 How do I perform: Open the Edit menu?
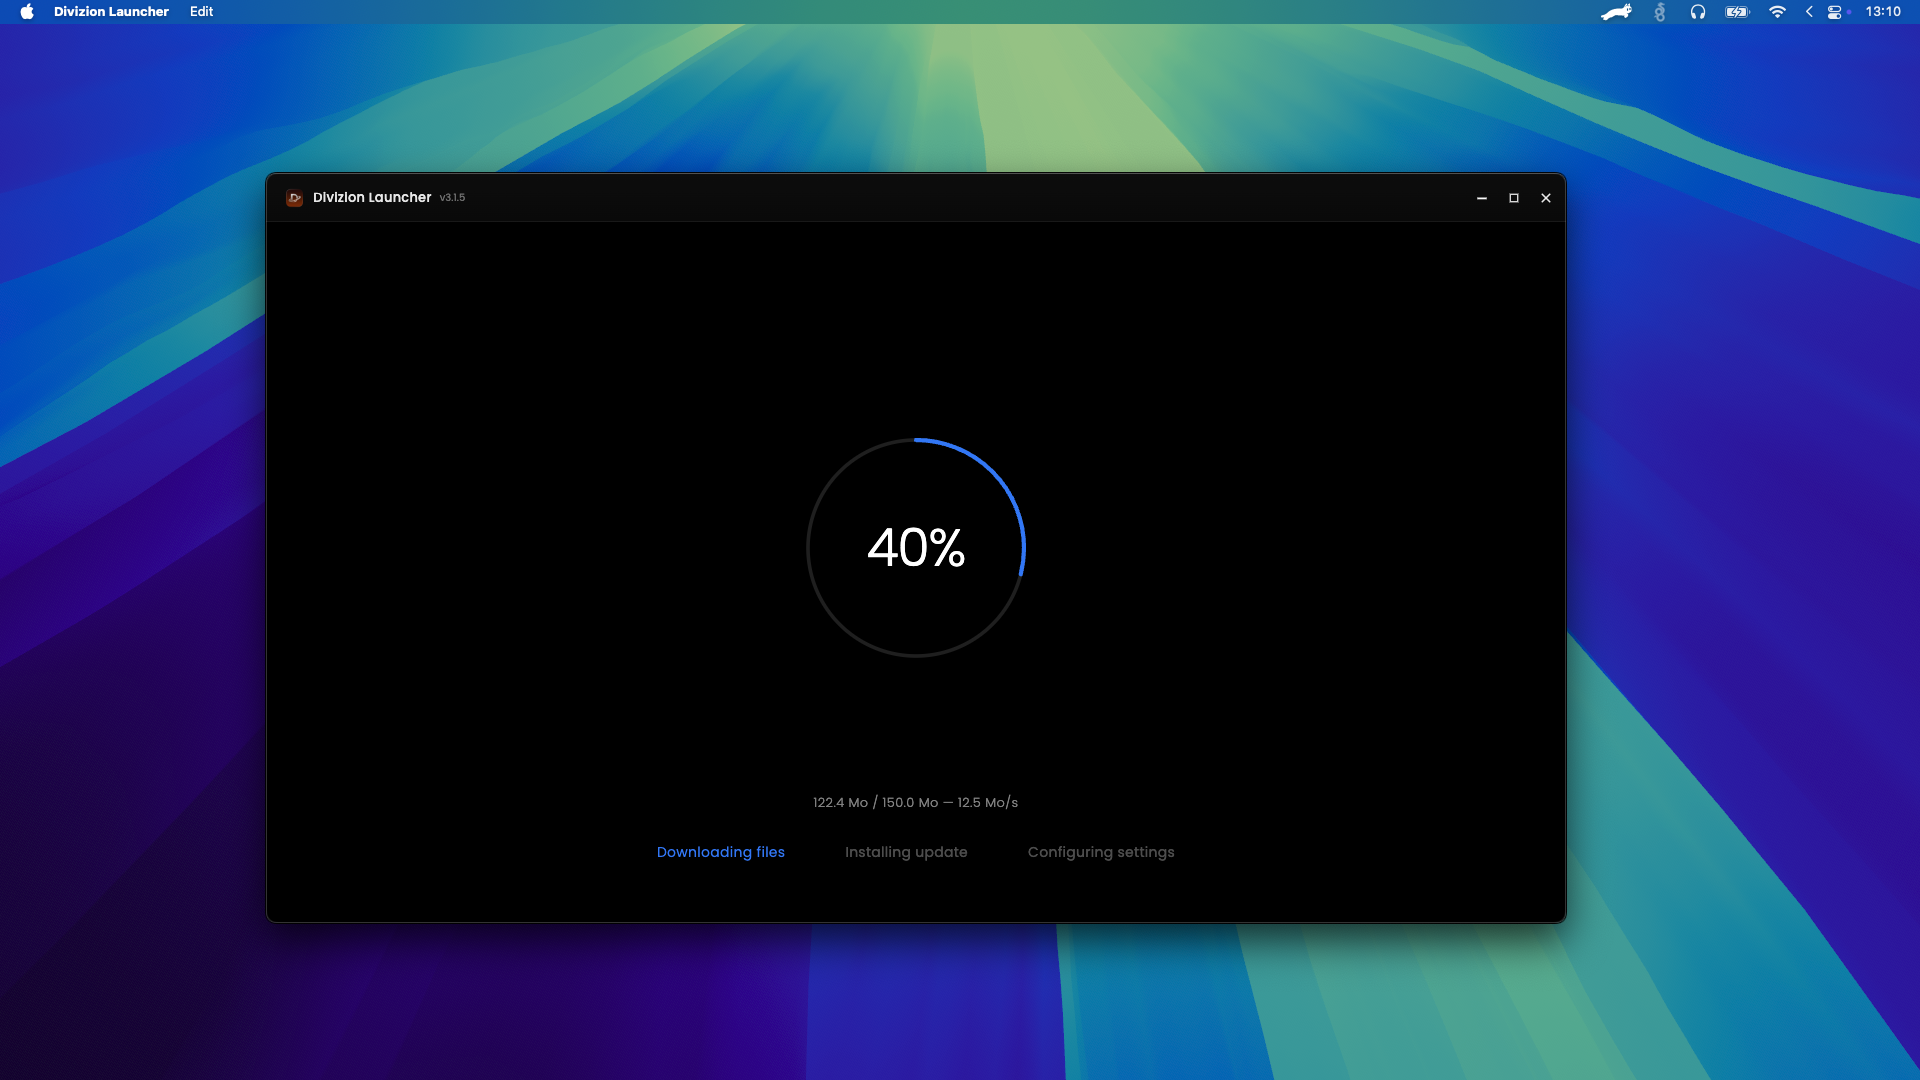tap(201, 12)
